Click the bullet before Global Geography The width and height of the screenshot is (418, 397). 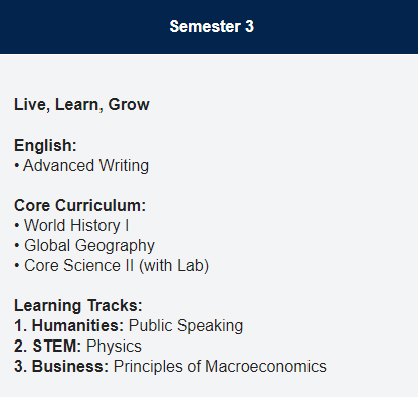tap(17, 246)
